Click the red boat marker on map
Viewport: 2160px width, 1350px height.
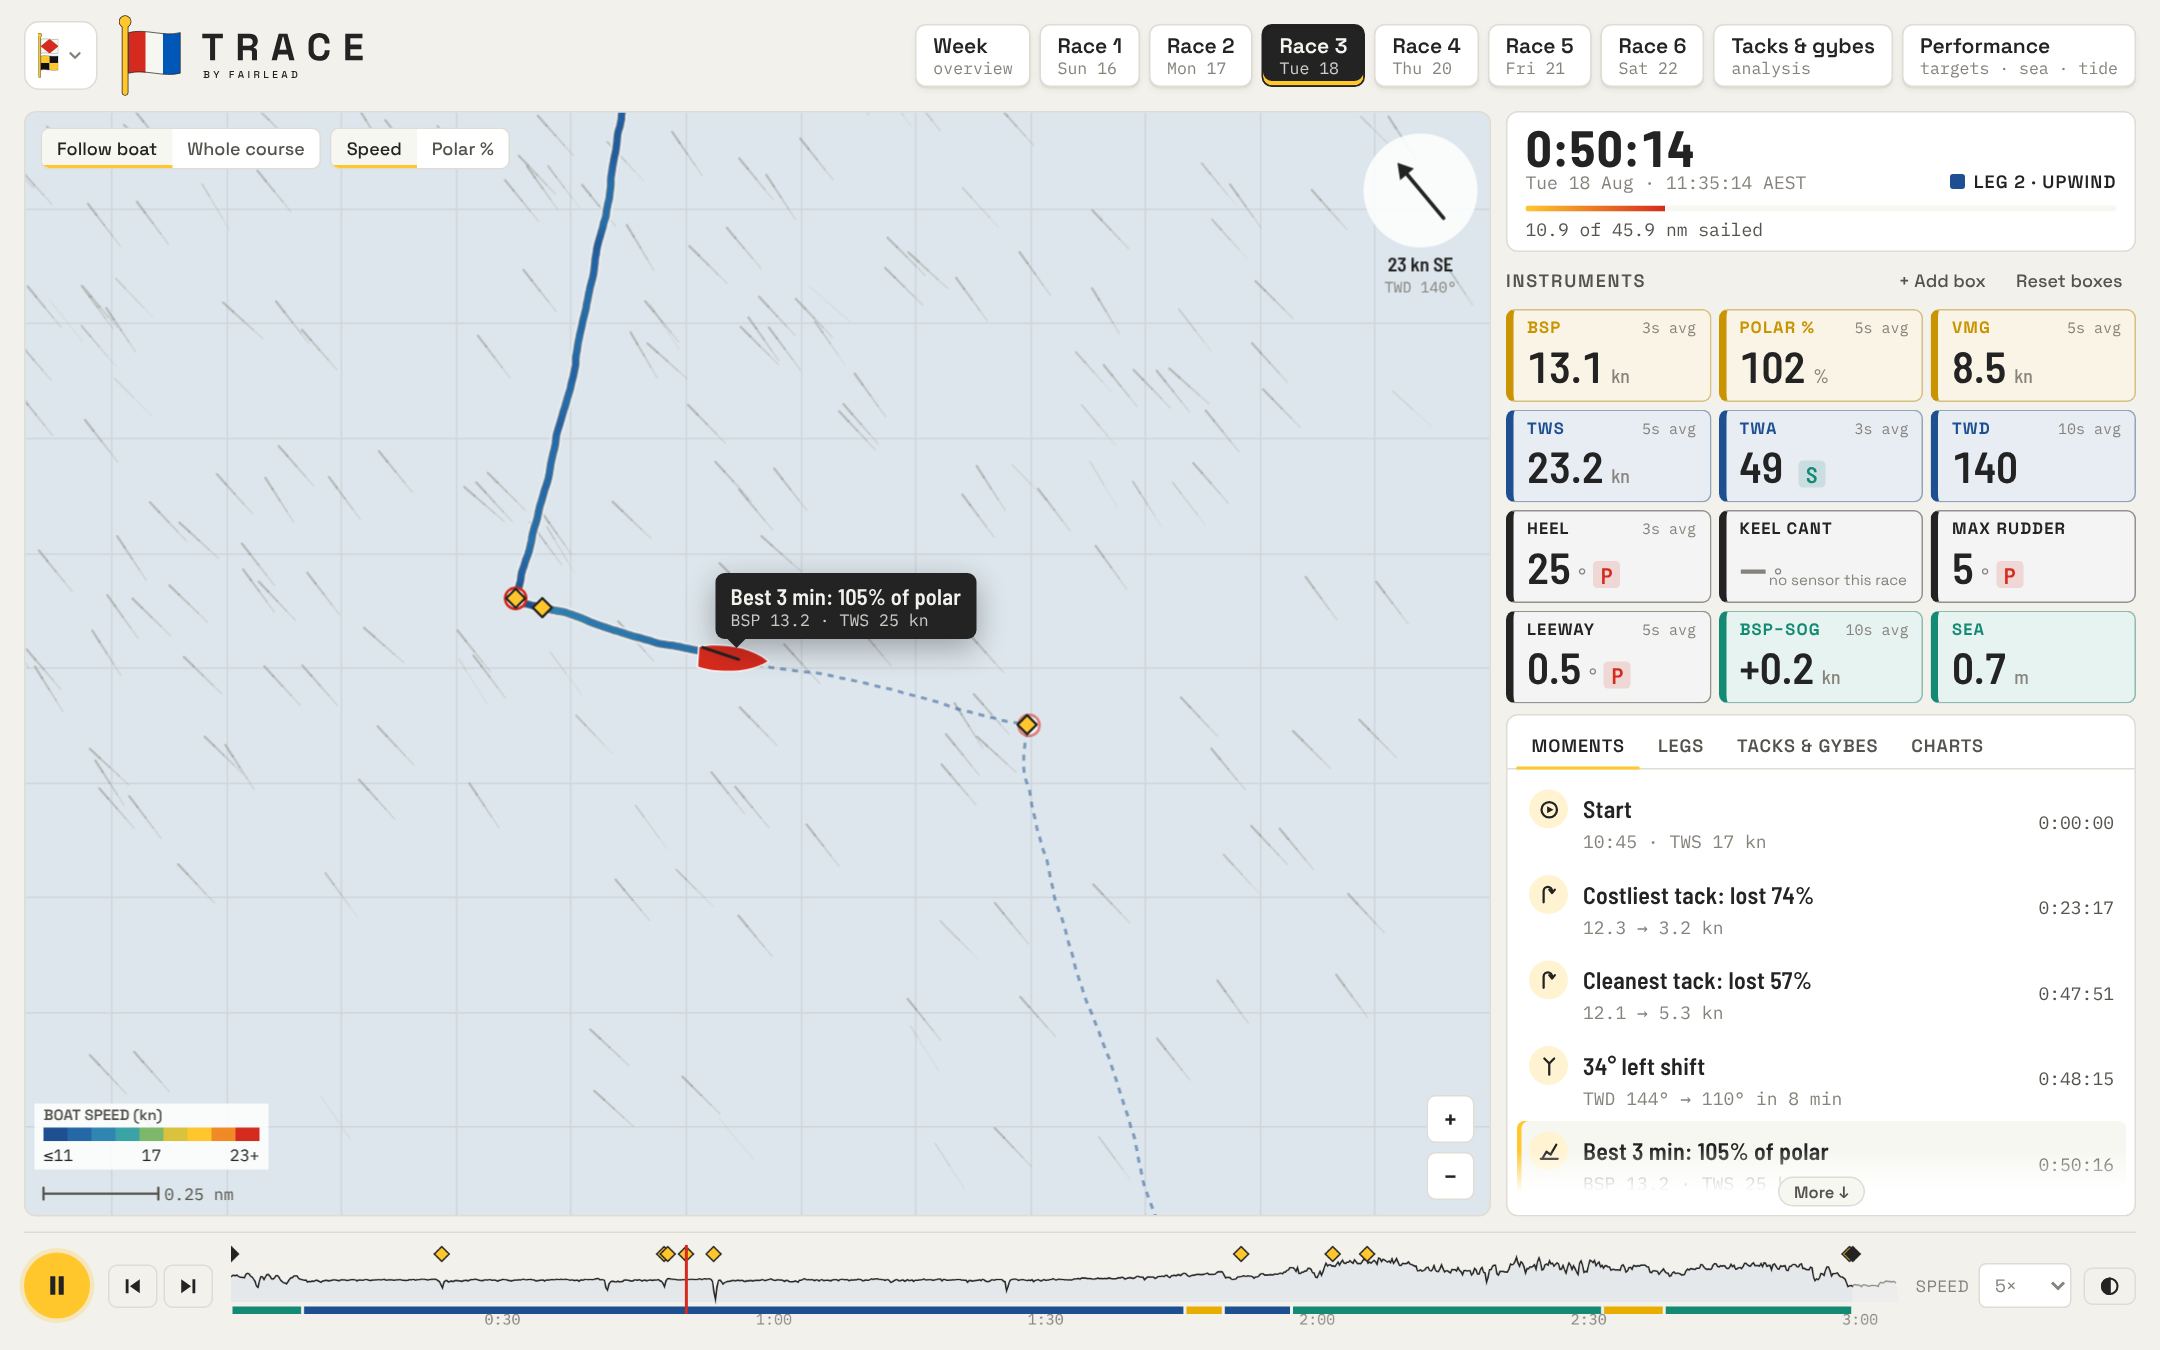(x=732, y=658)
